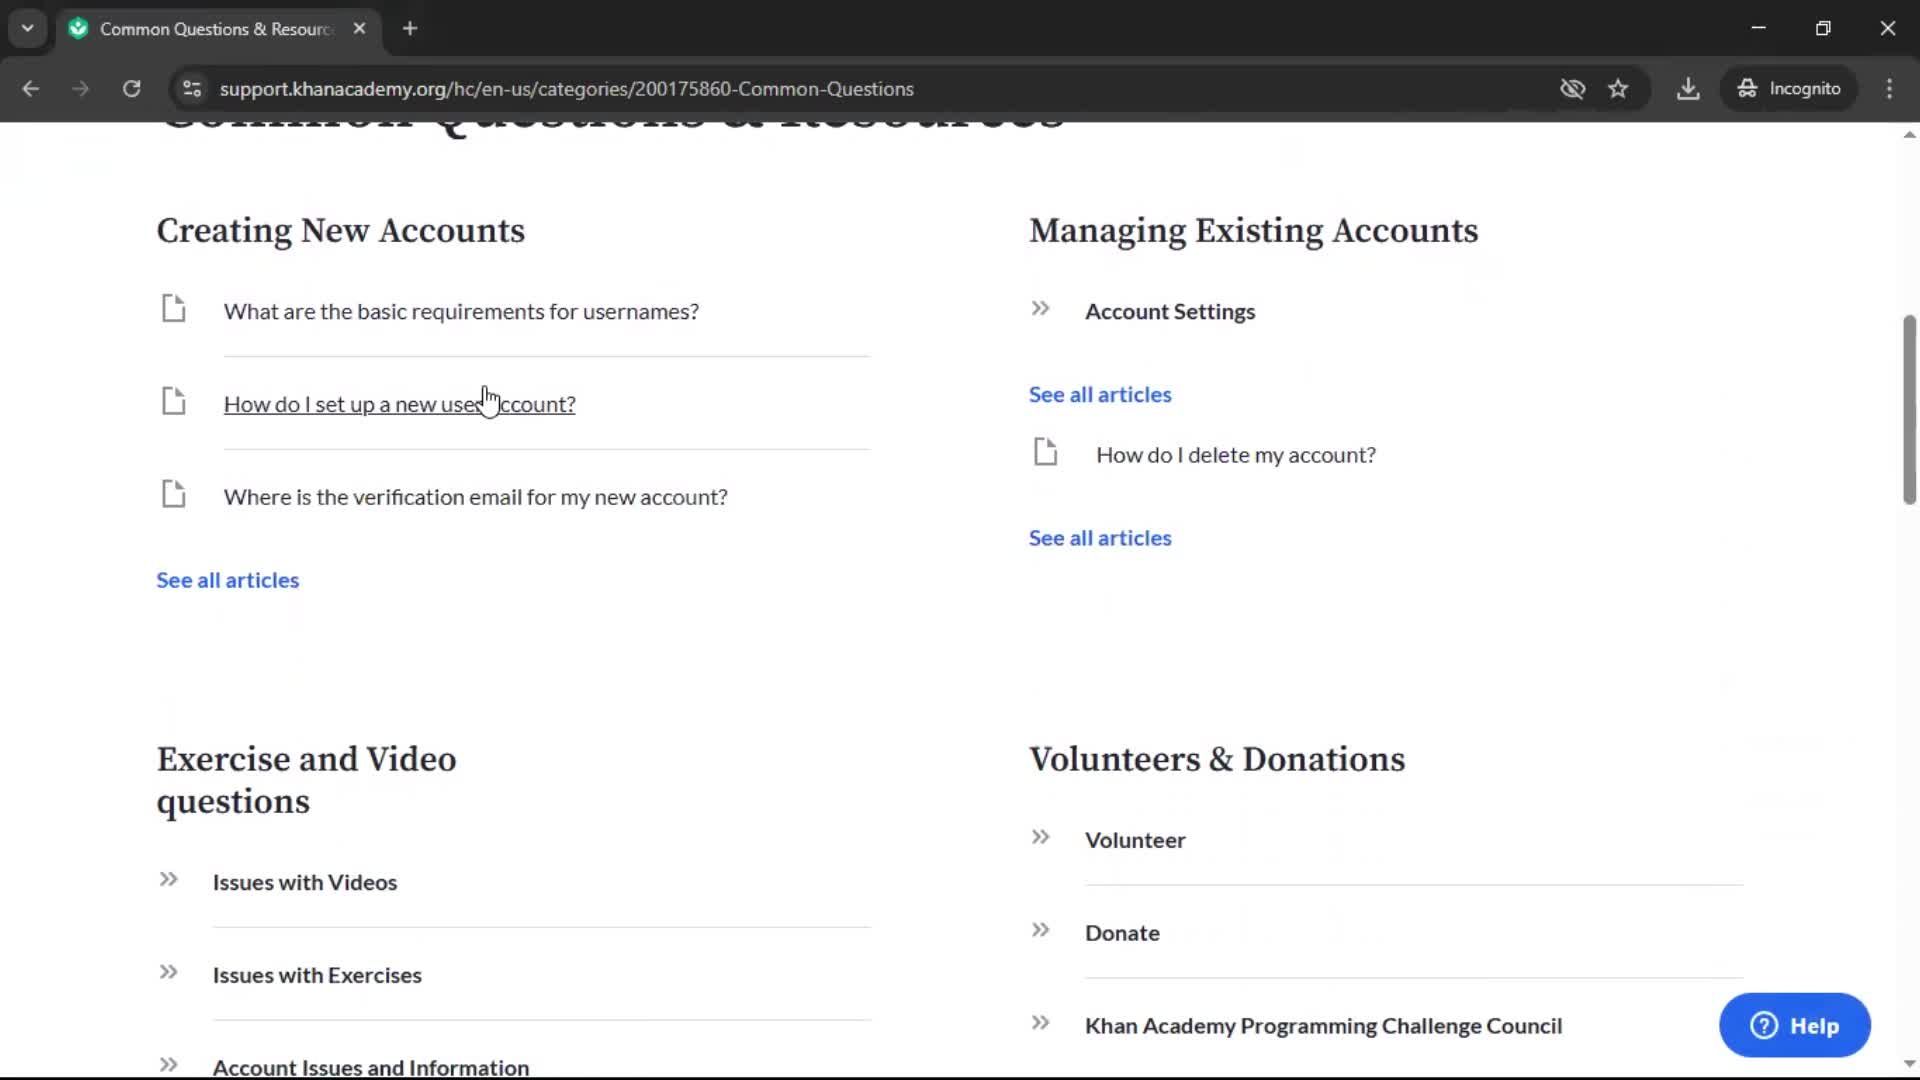
Task: Open the Donate section link
Action: point(1122,934)
